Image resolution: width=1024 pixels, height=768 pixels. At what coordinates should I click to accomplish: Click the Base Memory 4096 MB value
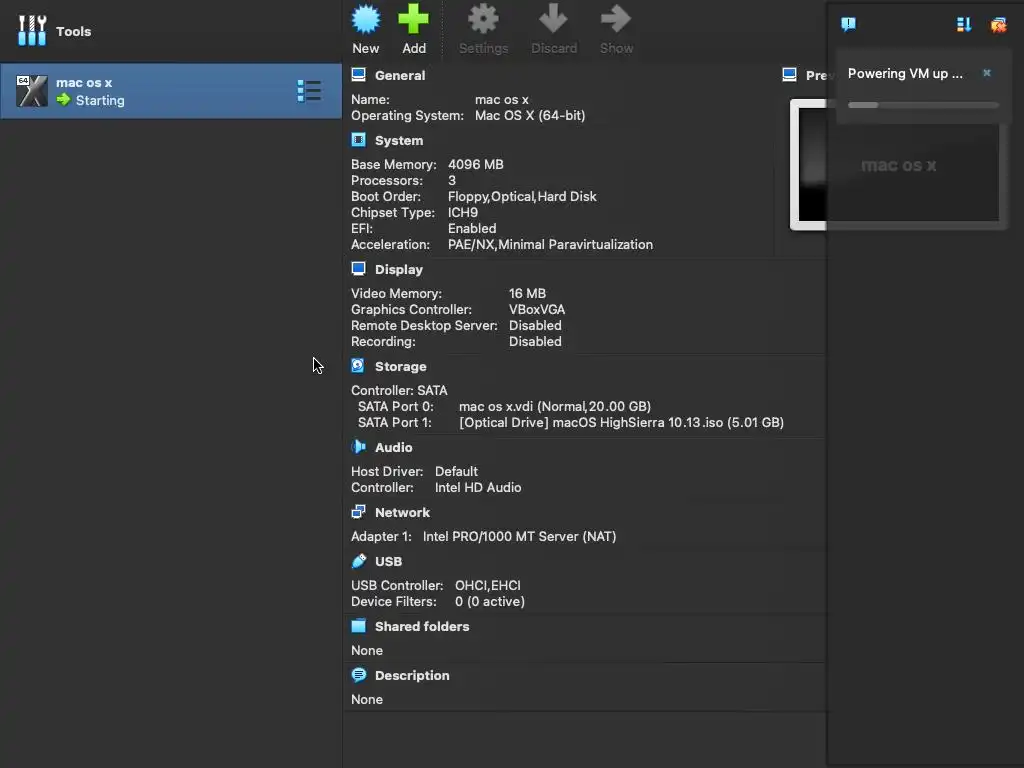(x=475, y=165)
